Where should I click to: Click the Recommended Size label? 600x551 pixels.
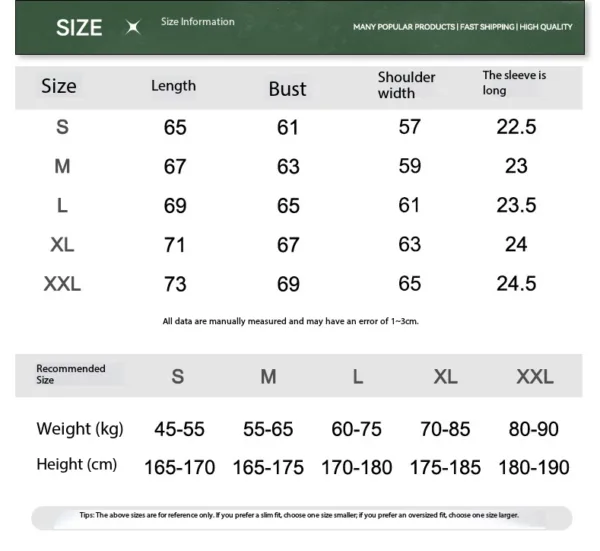coord(70,374)
